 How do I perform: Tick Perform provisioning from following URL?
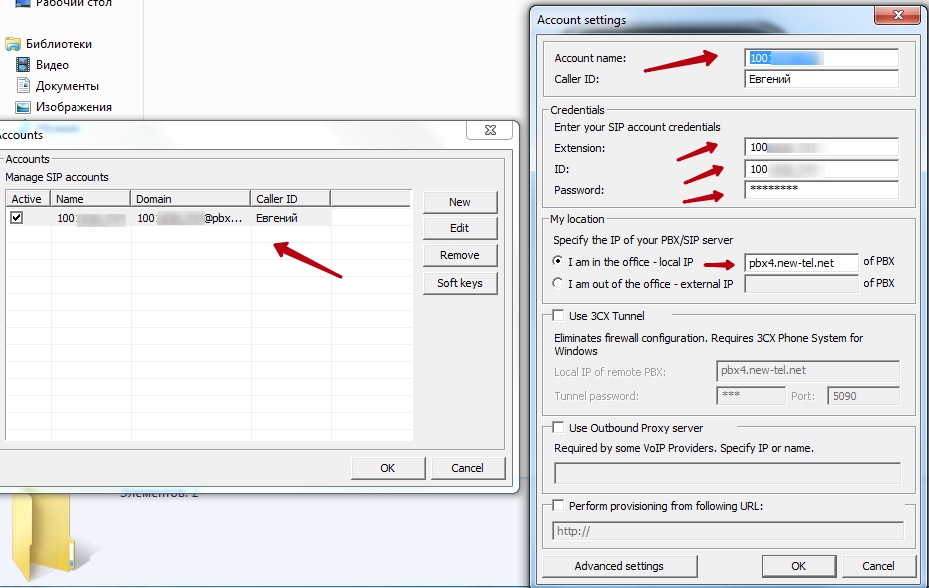click(x=558, y=506)
